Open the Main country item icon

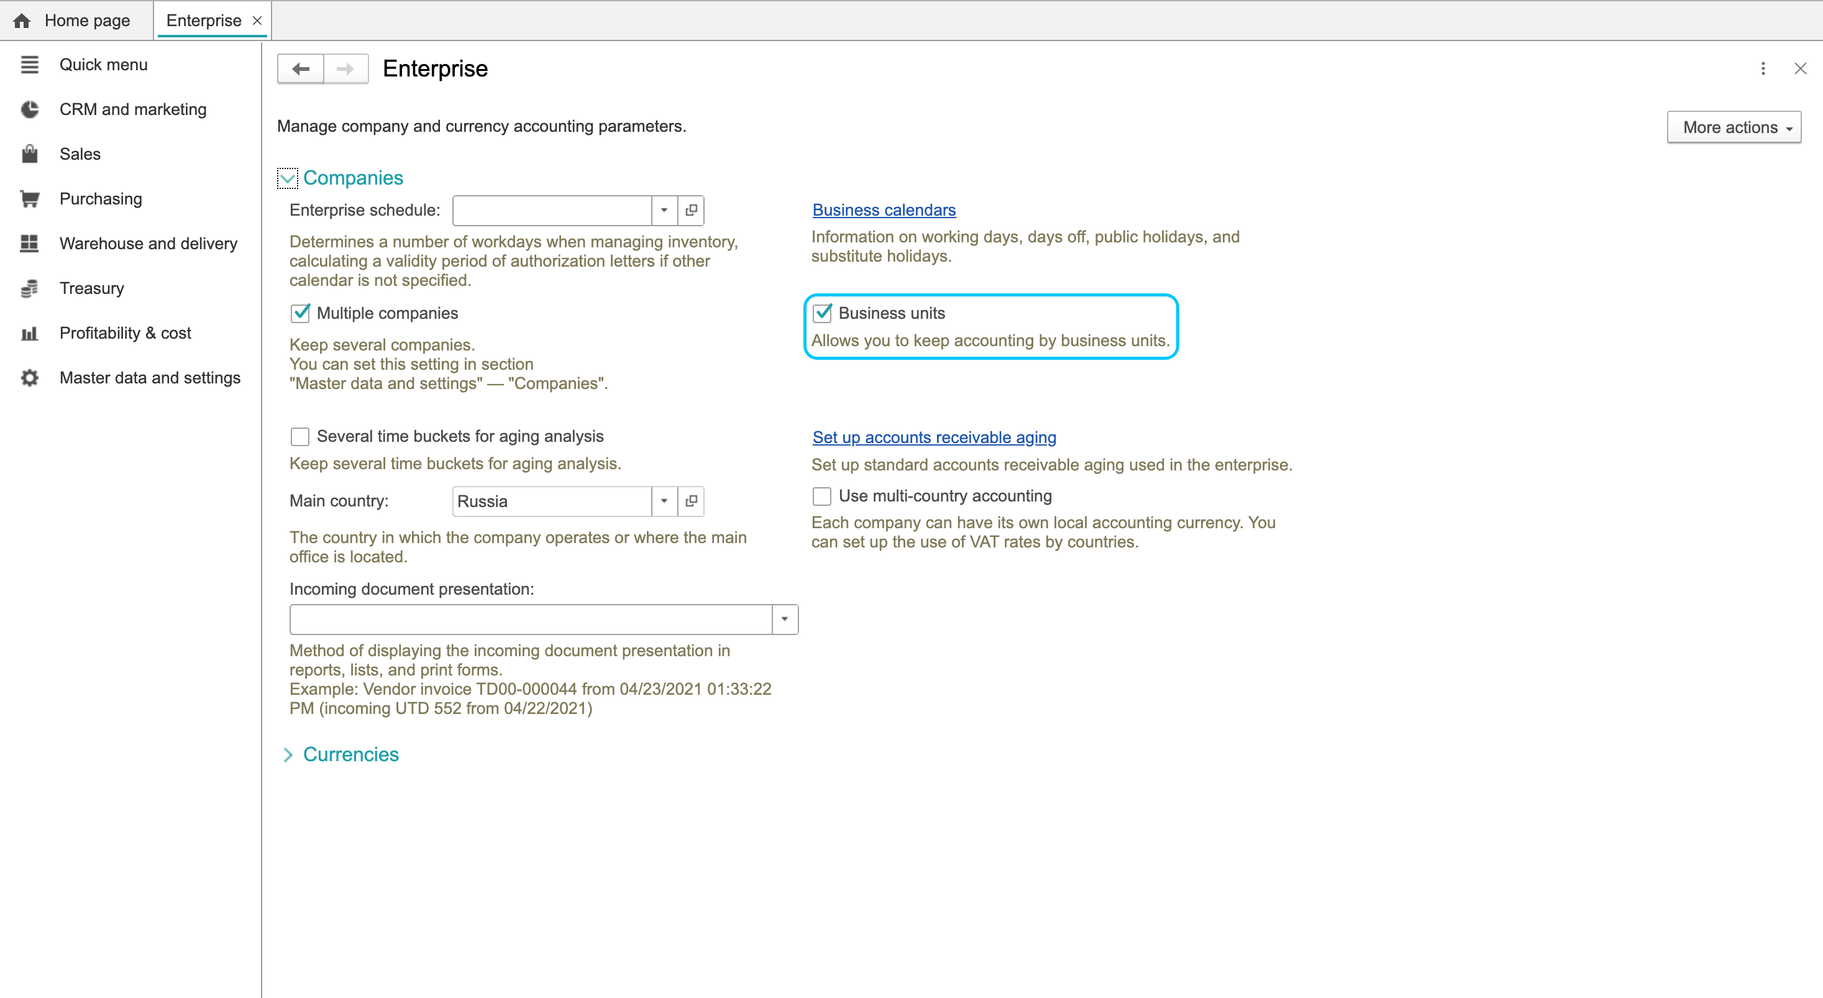tap(691, 501)
